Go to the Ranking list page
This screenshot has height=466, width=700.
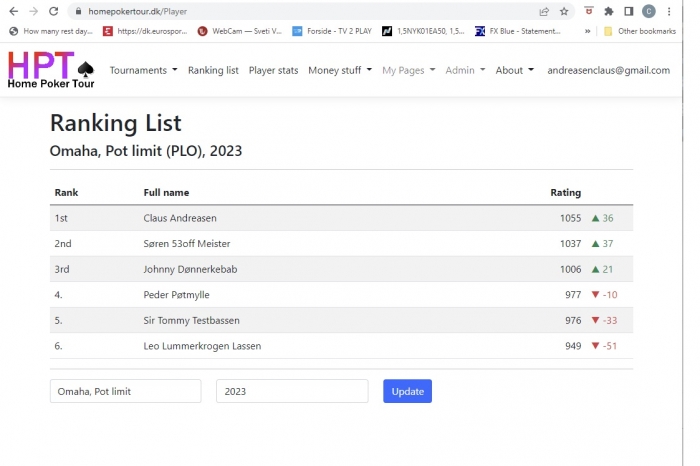click(213, 70)
